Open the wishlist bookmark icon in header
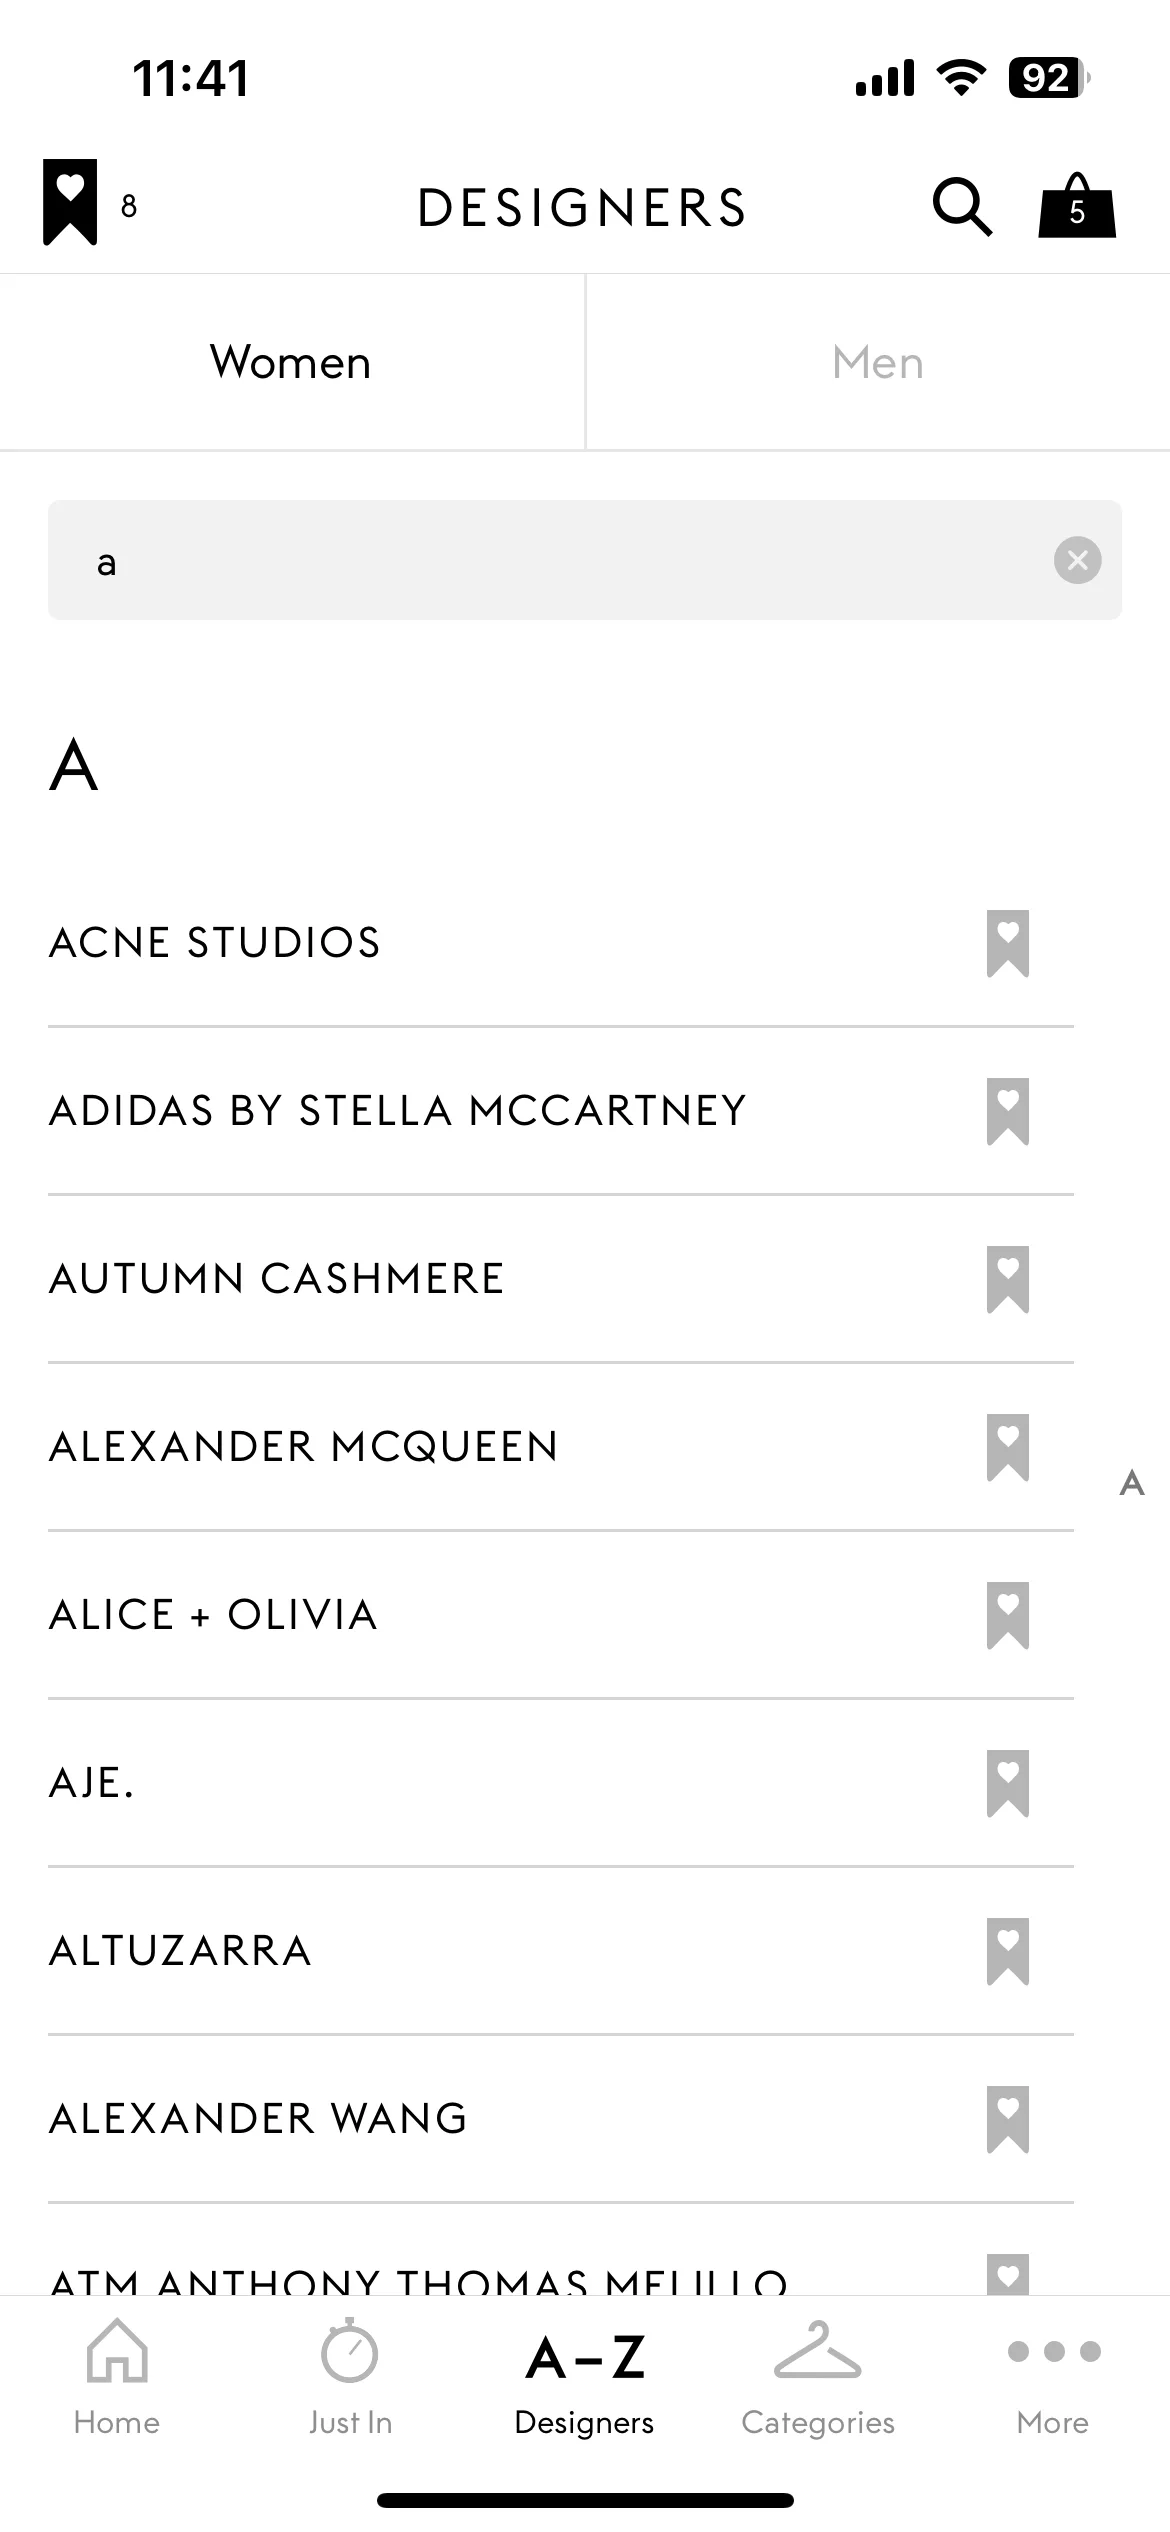Viewport: 1170px width, 2532px height. tap(70, 203)
